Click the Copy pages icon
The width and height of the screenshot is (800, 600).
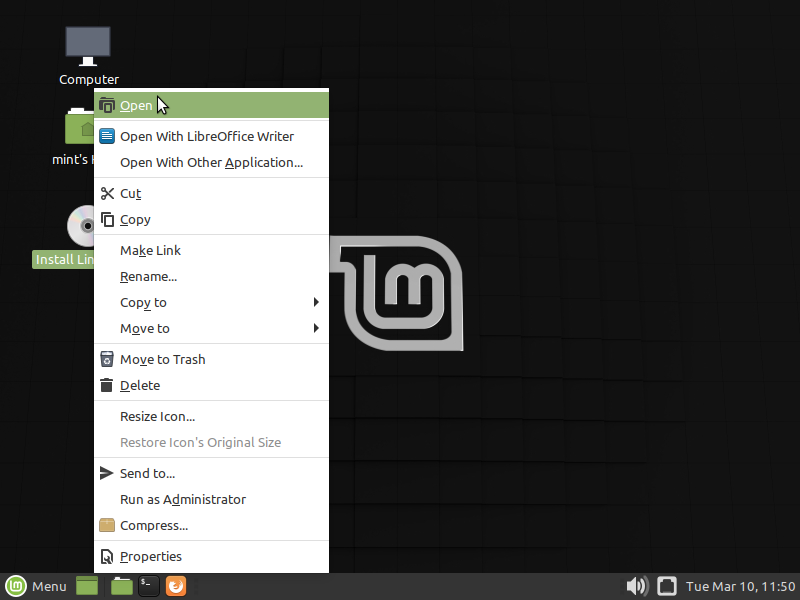pos(107,219)
